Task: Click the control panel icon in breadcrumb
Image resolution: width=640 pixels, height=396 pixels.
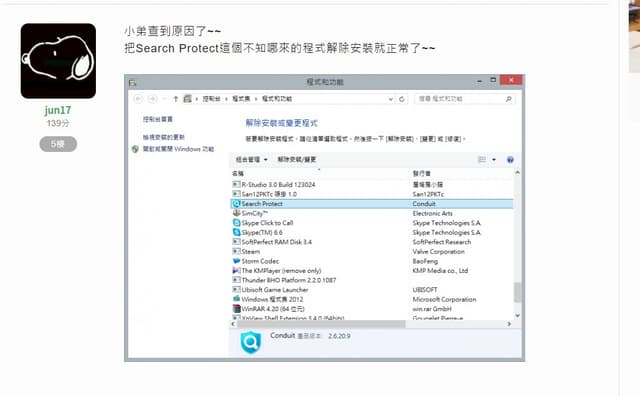Action: click(x=187, y=99)
